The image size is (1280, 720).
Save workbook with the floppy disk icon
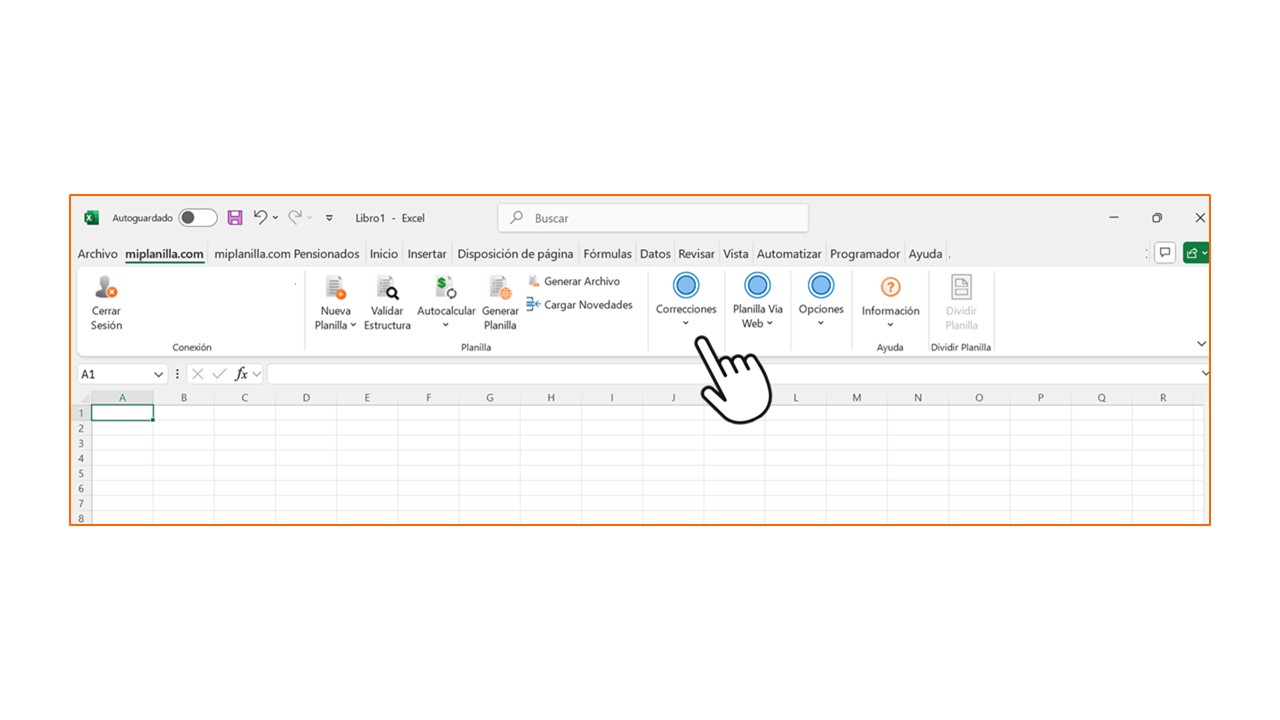[235, 218]
